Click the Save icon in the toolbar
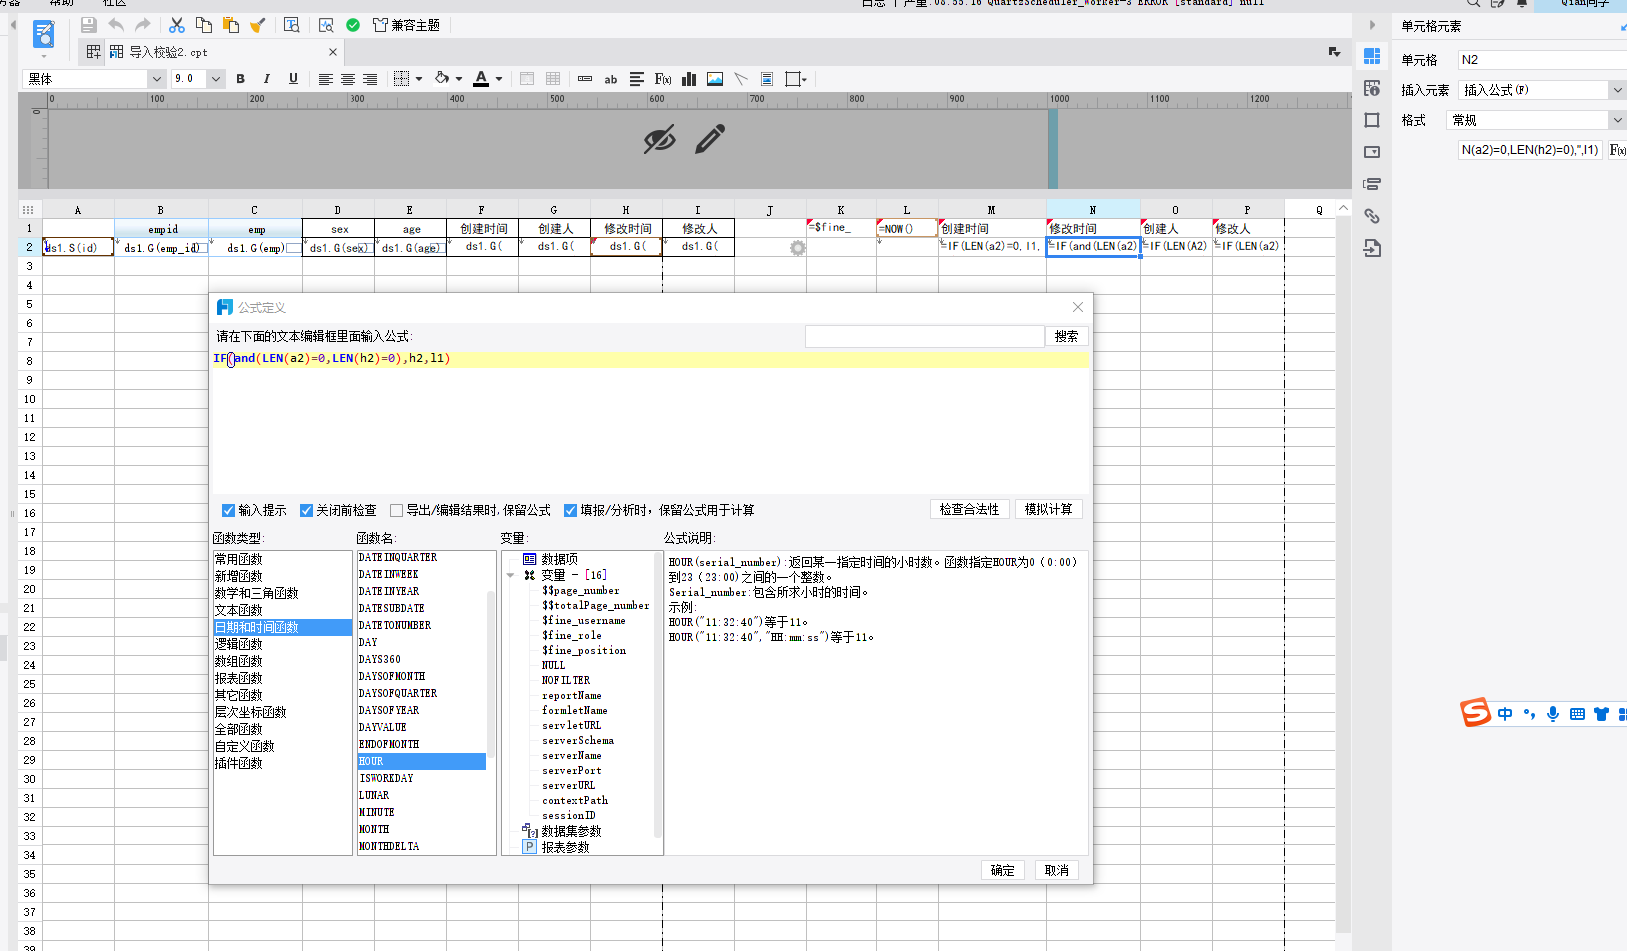 88,25
